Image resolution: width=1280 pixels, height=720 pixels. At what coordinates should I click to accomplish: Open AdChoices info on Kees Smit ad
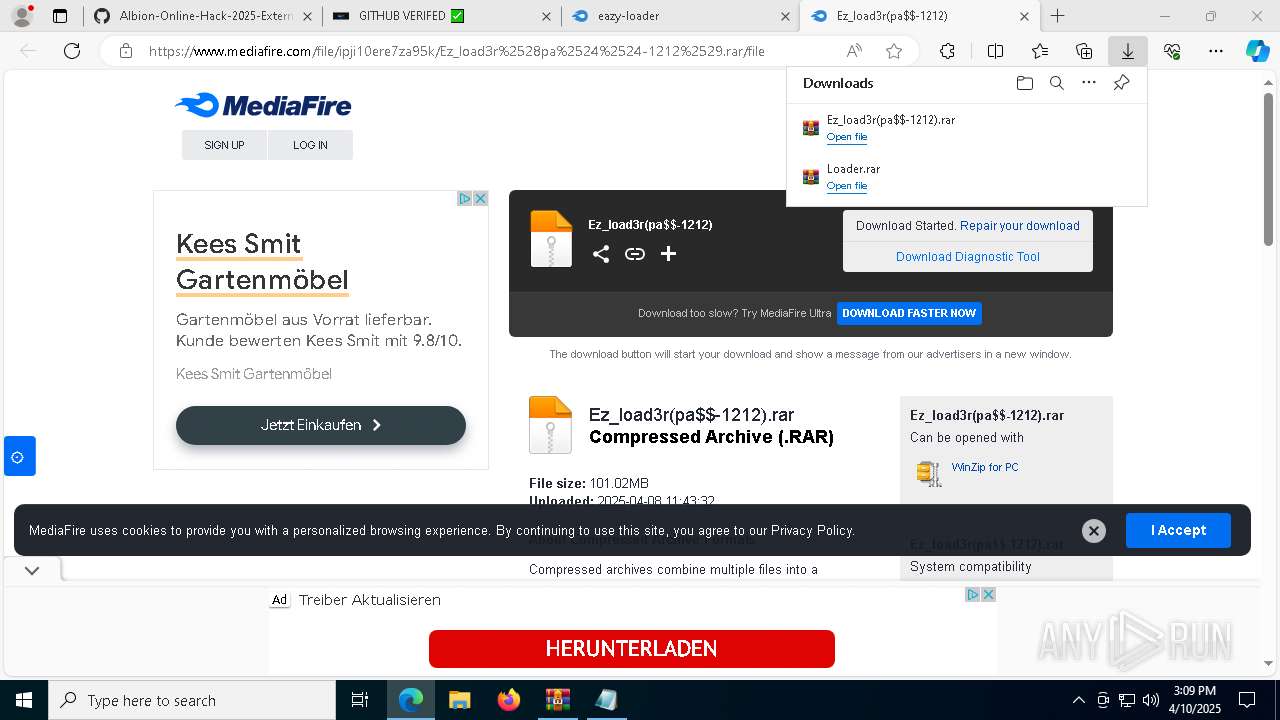tap(465, 199)
